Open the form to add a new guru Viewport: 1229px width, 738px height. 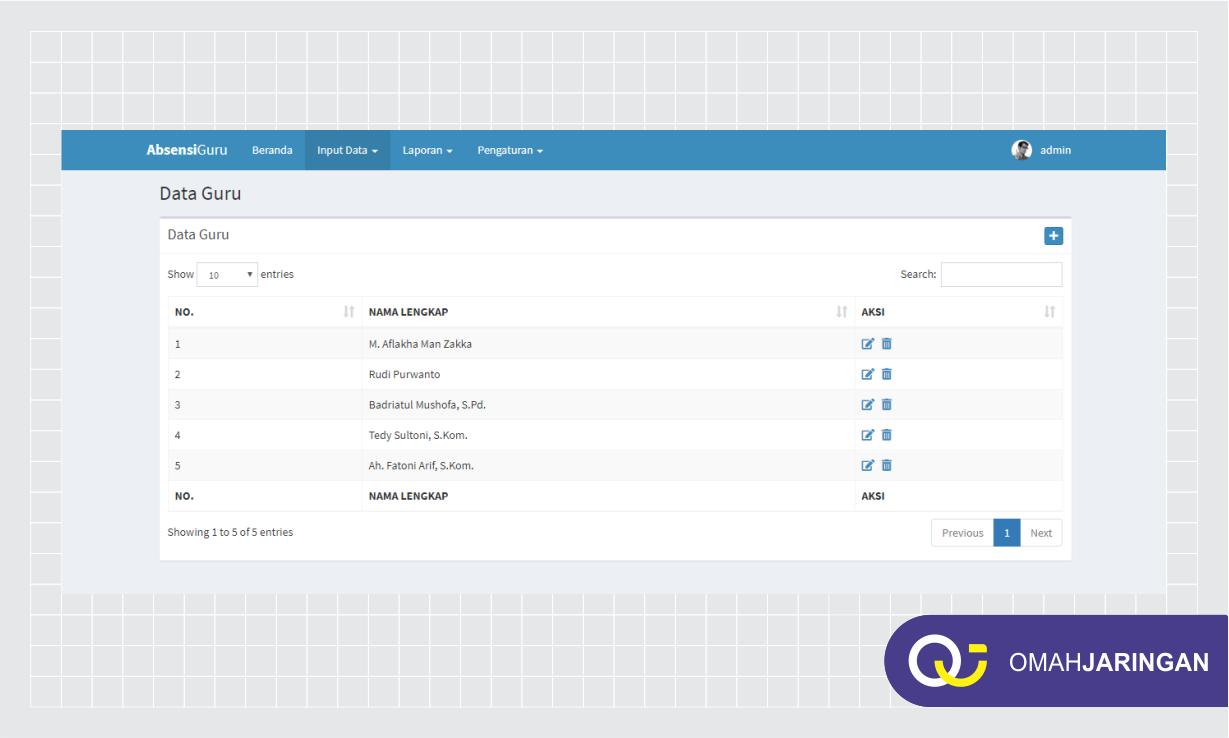click(x=1054, y=235)
